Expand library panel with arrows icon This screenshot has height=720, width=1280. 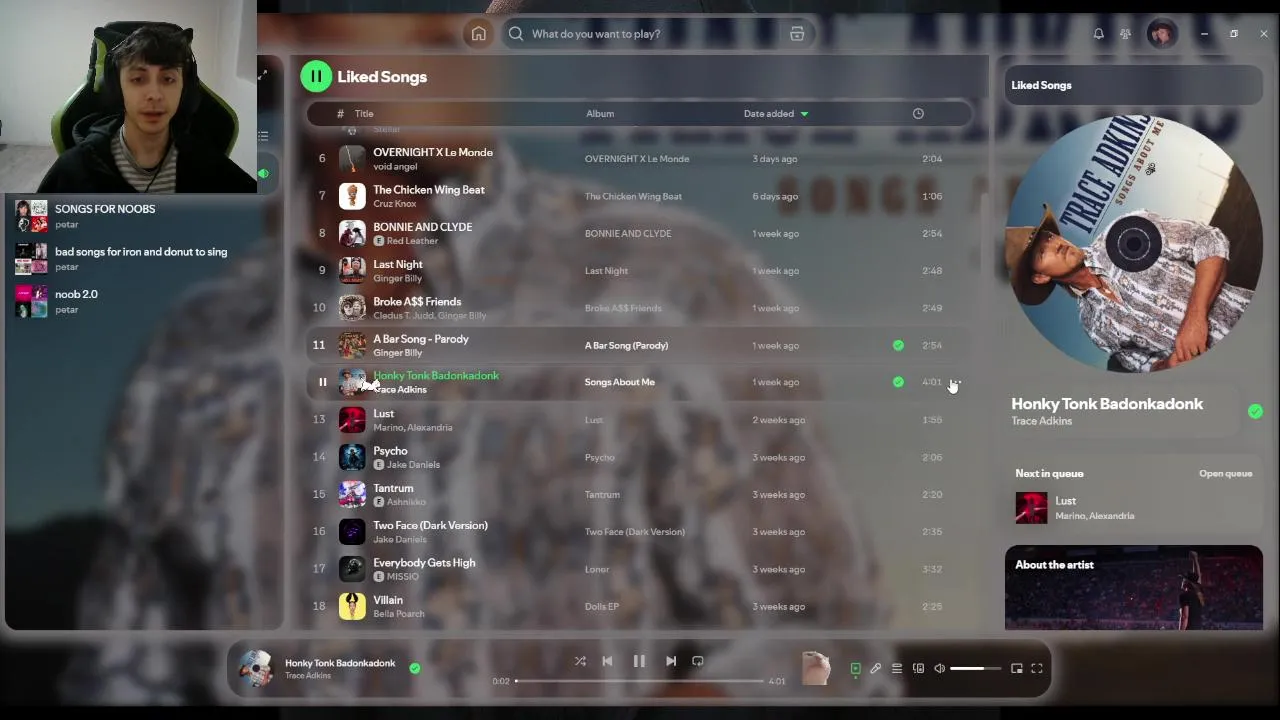coord(263,76)
